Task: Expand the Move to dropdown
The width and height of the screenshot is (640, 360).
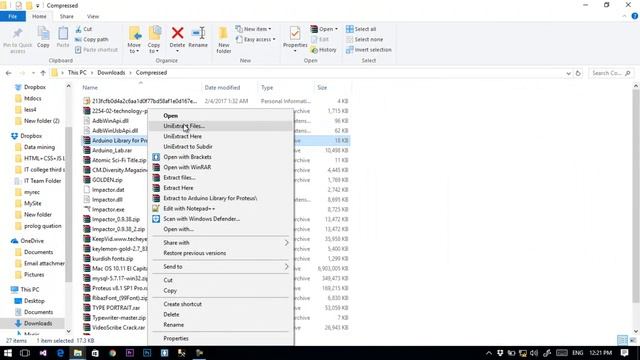Action: tap(138, 51)
